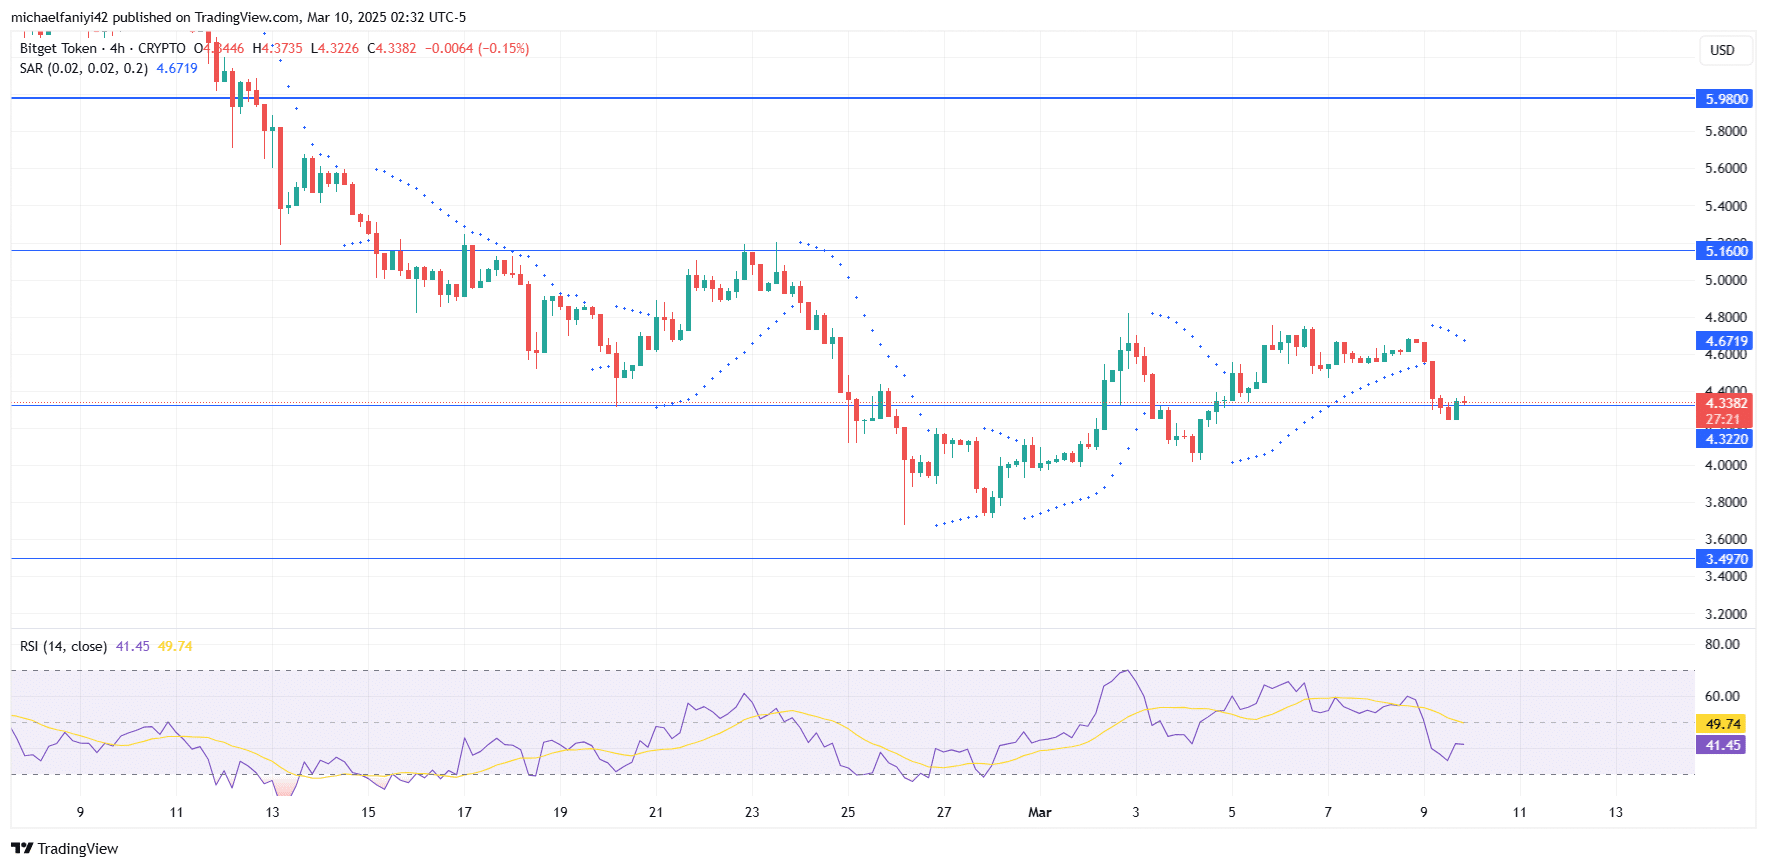
Task: Click the 3.4970 horizontal line price tag
Action: tap(1725, 559)
